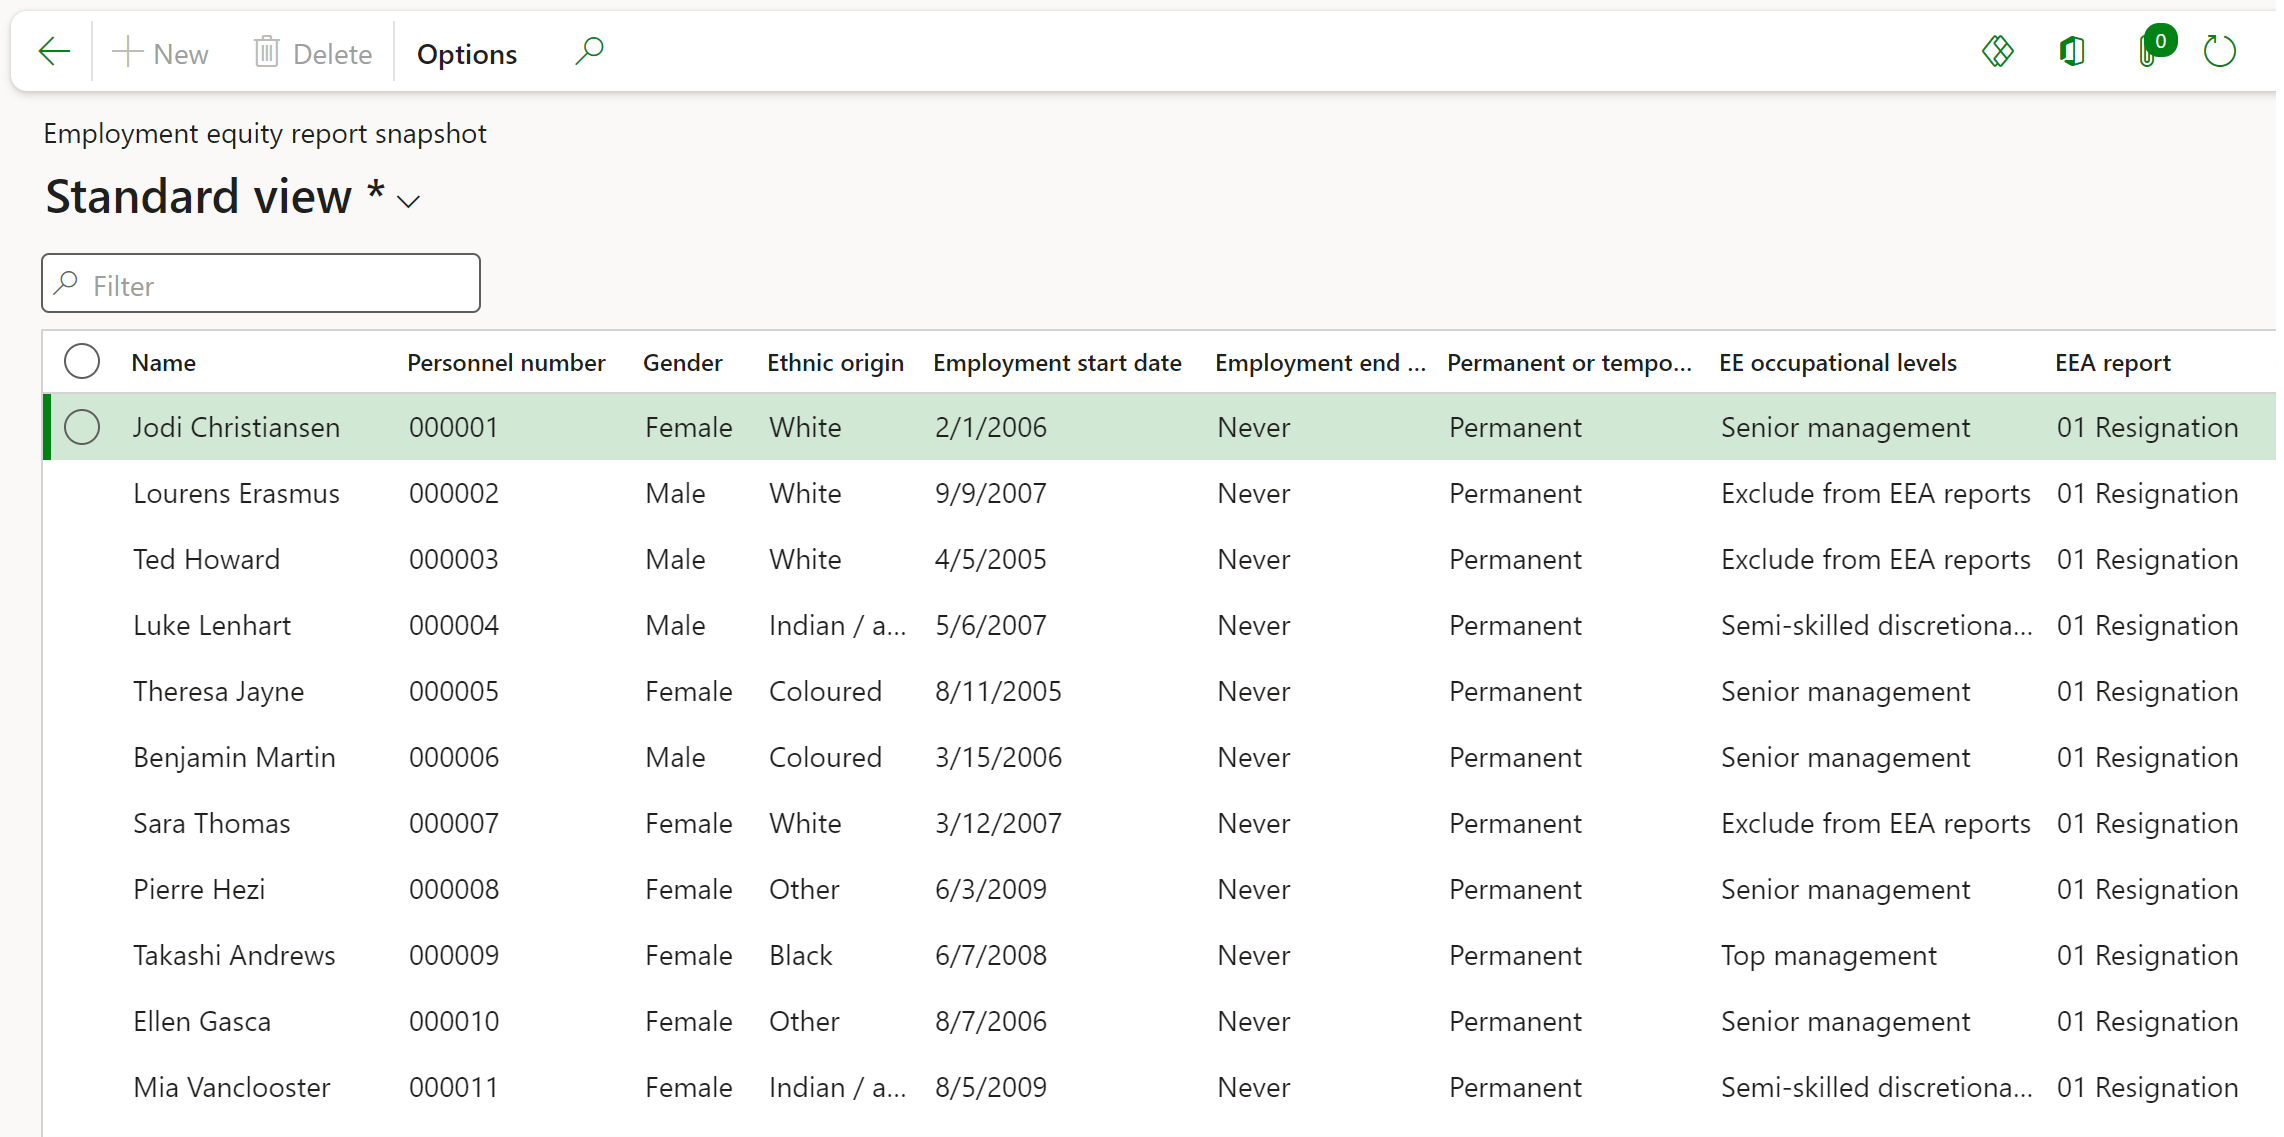Toggle the radio button for Jodi Christiansen
Screen dimensions: 2284x1137
click(83, 428)
